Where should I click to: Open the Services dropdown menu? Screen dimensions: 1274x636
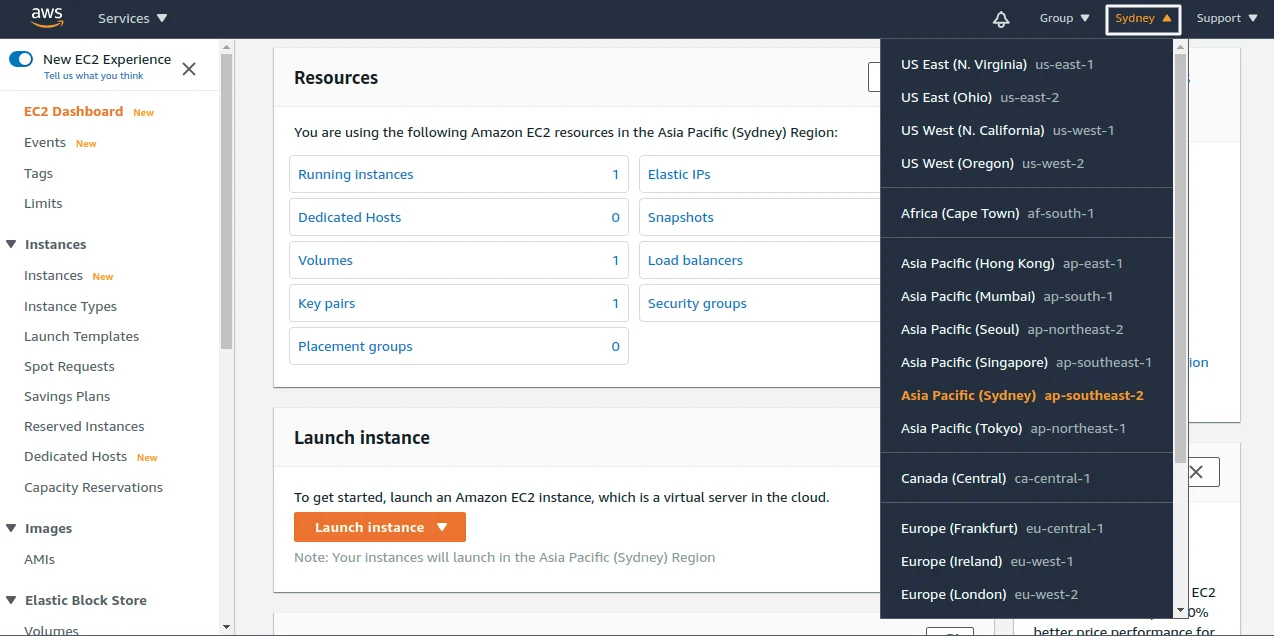(x=132, y=18)
